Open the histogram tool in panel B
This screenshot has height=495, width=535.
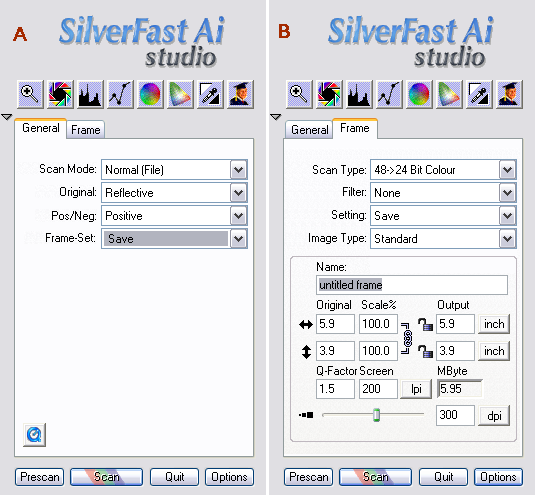click(x=359, y=94)
